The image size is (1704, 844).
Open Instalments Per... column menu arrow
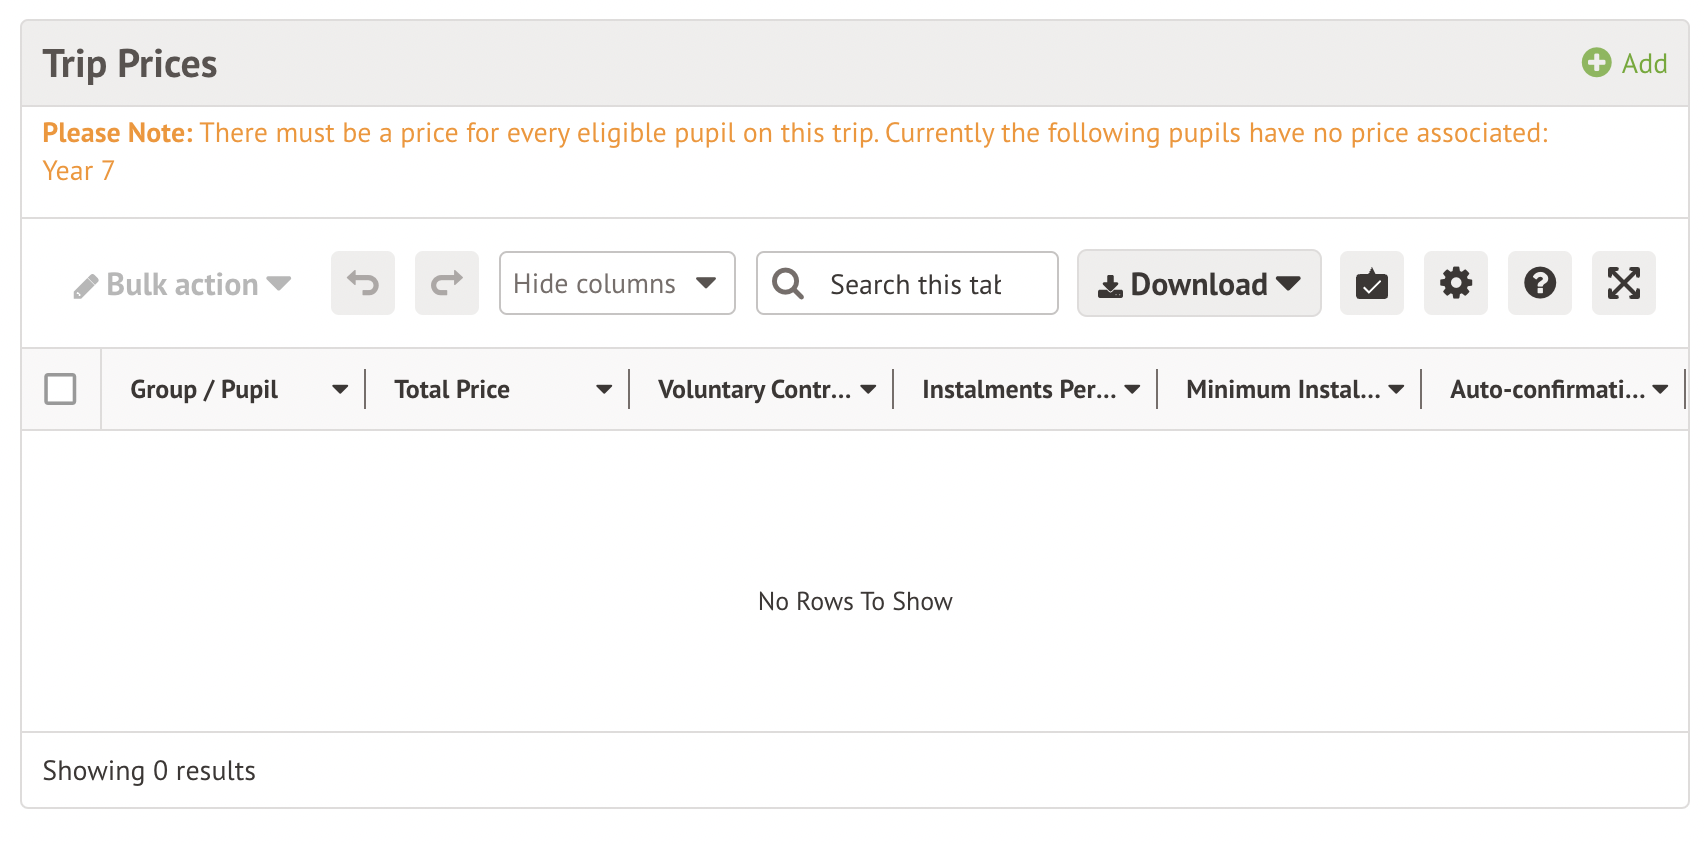(1132, 390)
